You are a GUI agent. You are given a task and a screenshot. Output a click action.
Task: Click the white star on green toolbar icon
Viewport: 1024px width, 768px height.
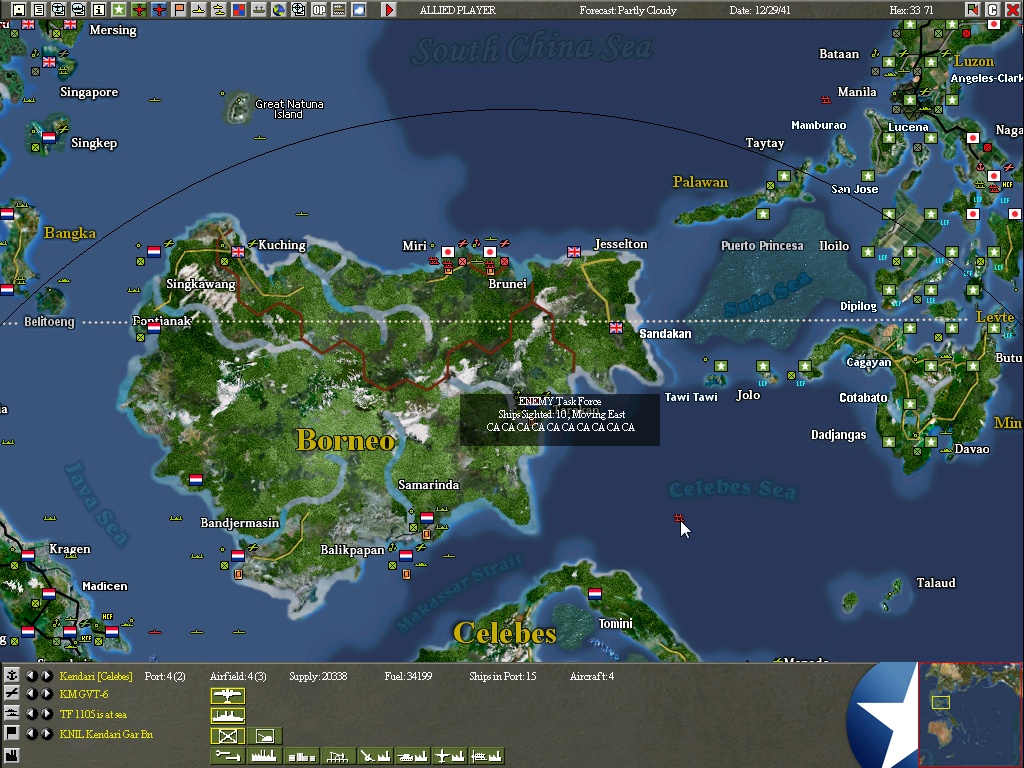pos(119,10)
